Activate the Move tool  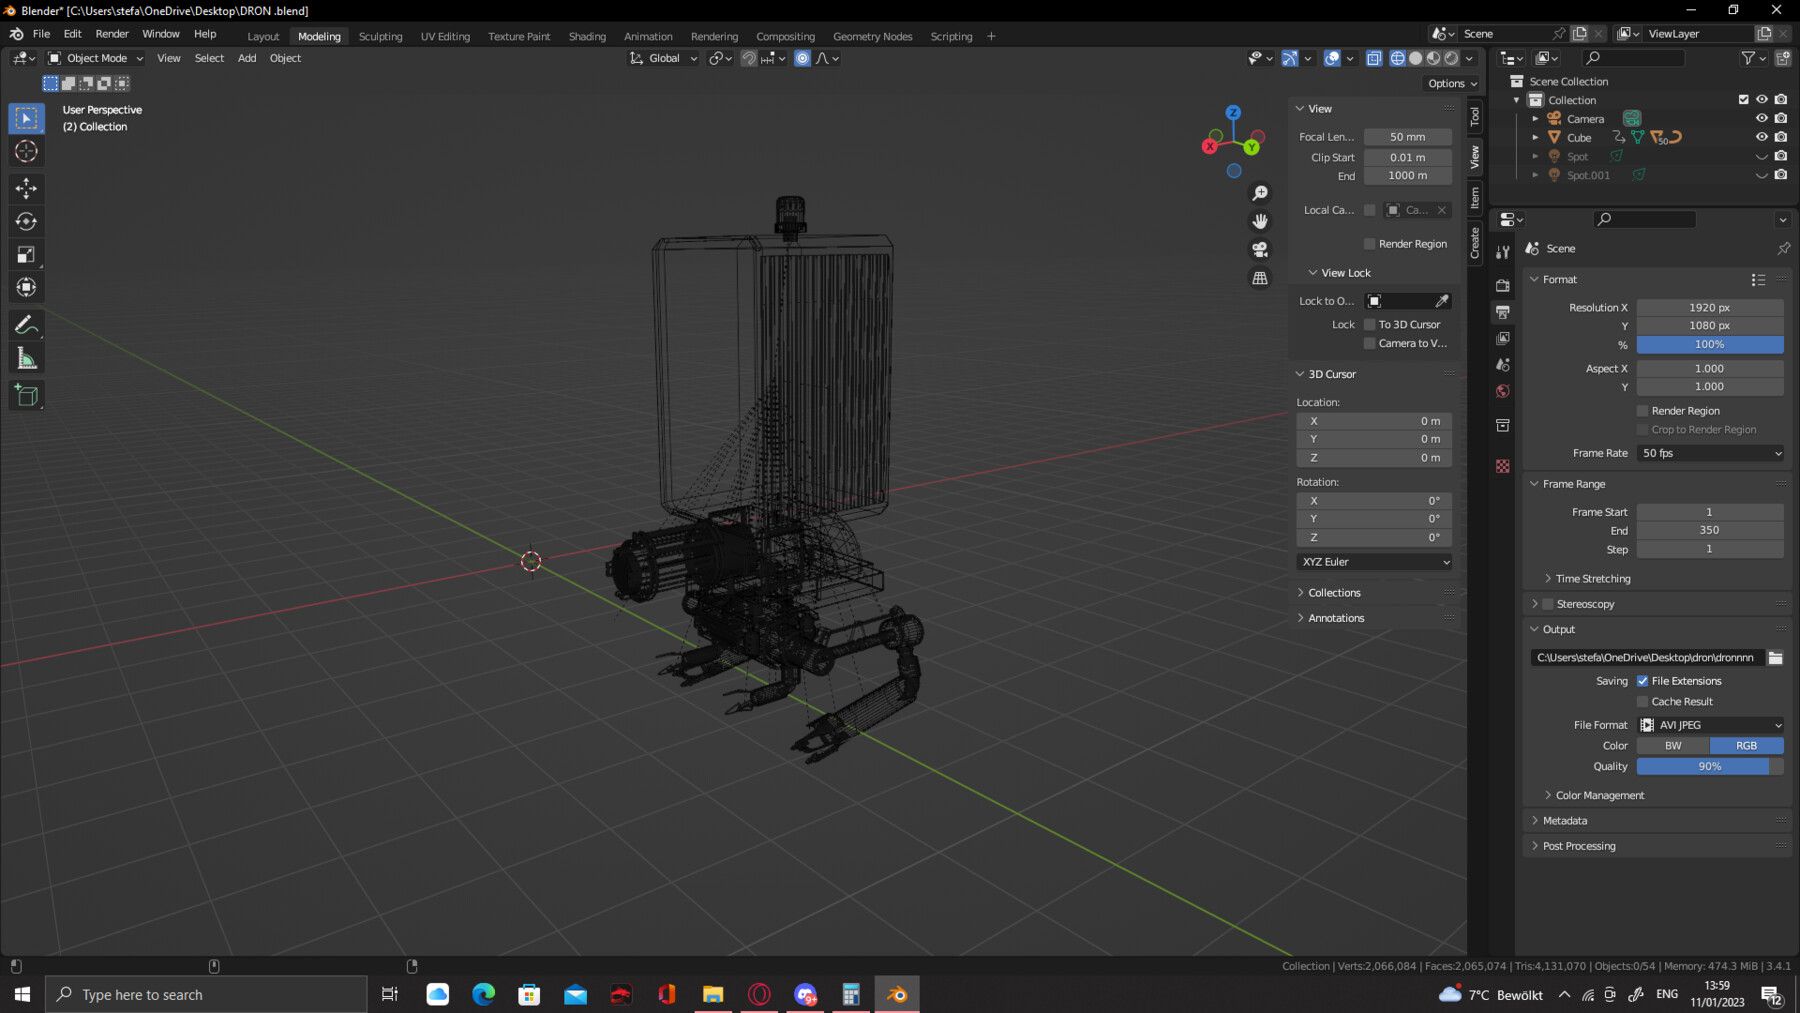click(x=26, y=188)
